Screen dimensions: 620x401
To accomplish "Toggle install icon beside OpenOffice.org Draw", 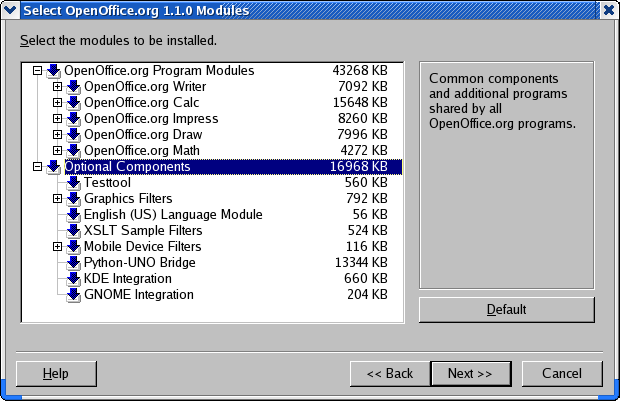I will (x=74, y=135).
